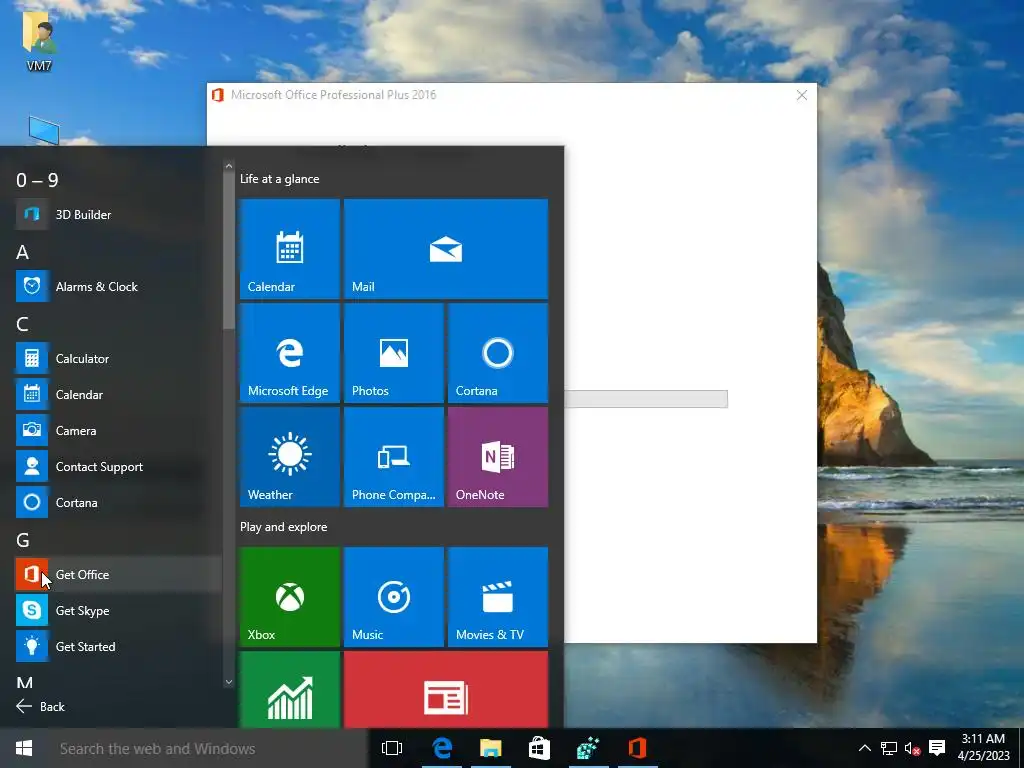Switch to the Office installer taskbar icon

pos(637,748)
